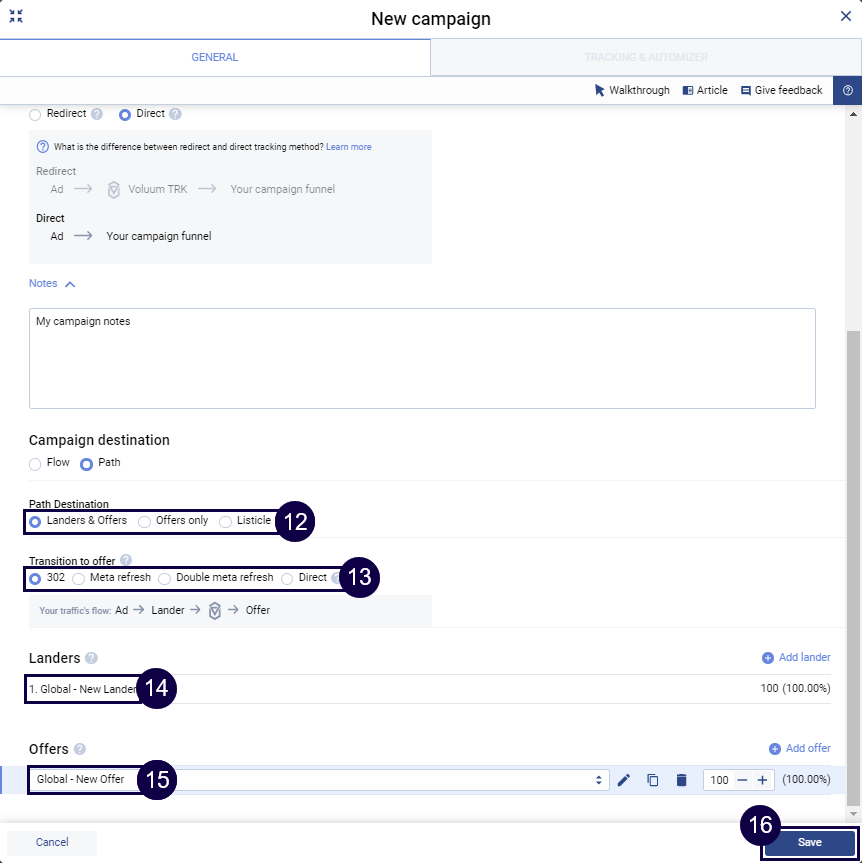Click the help icon next to Offers heading
Image resolution: width=862 pixels, height=863 pixels.
[80, 749]
